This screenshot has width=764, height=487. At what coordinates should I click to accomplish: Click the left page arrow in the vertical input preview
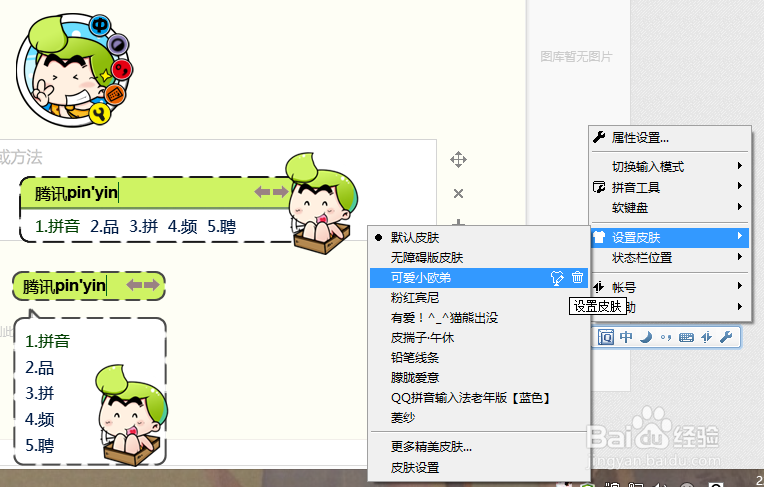pyautogui.click(x=134, y=285)
